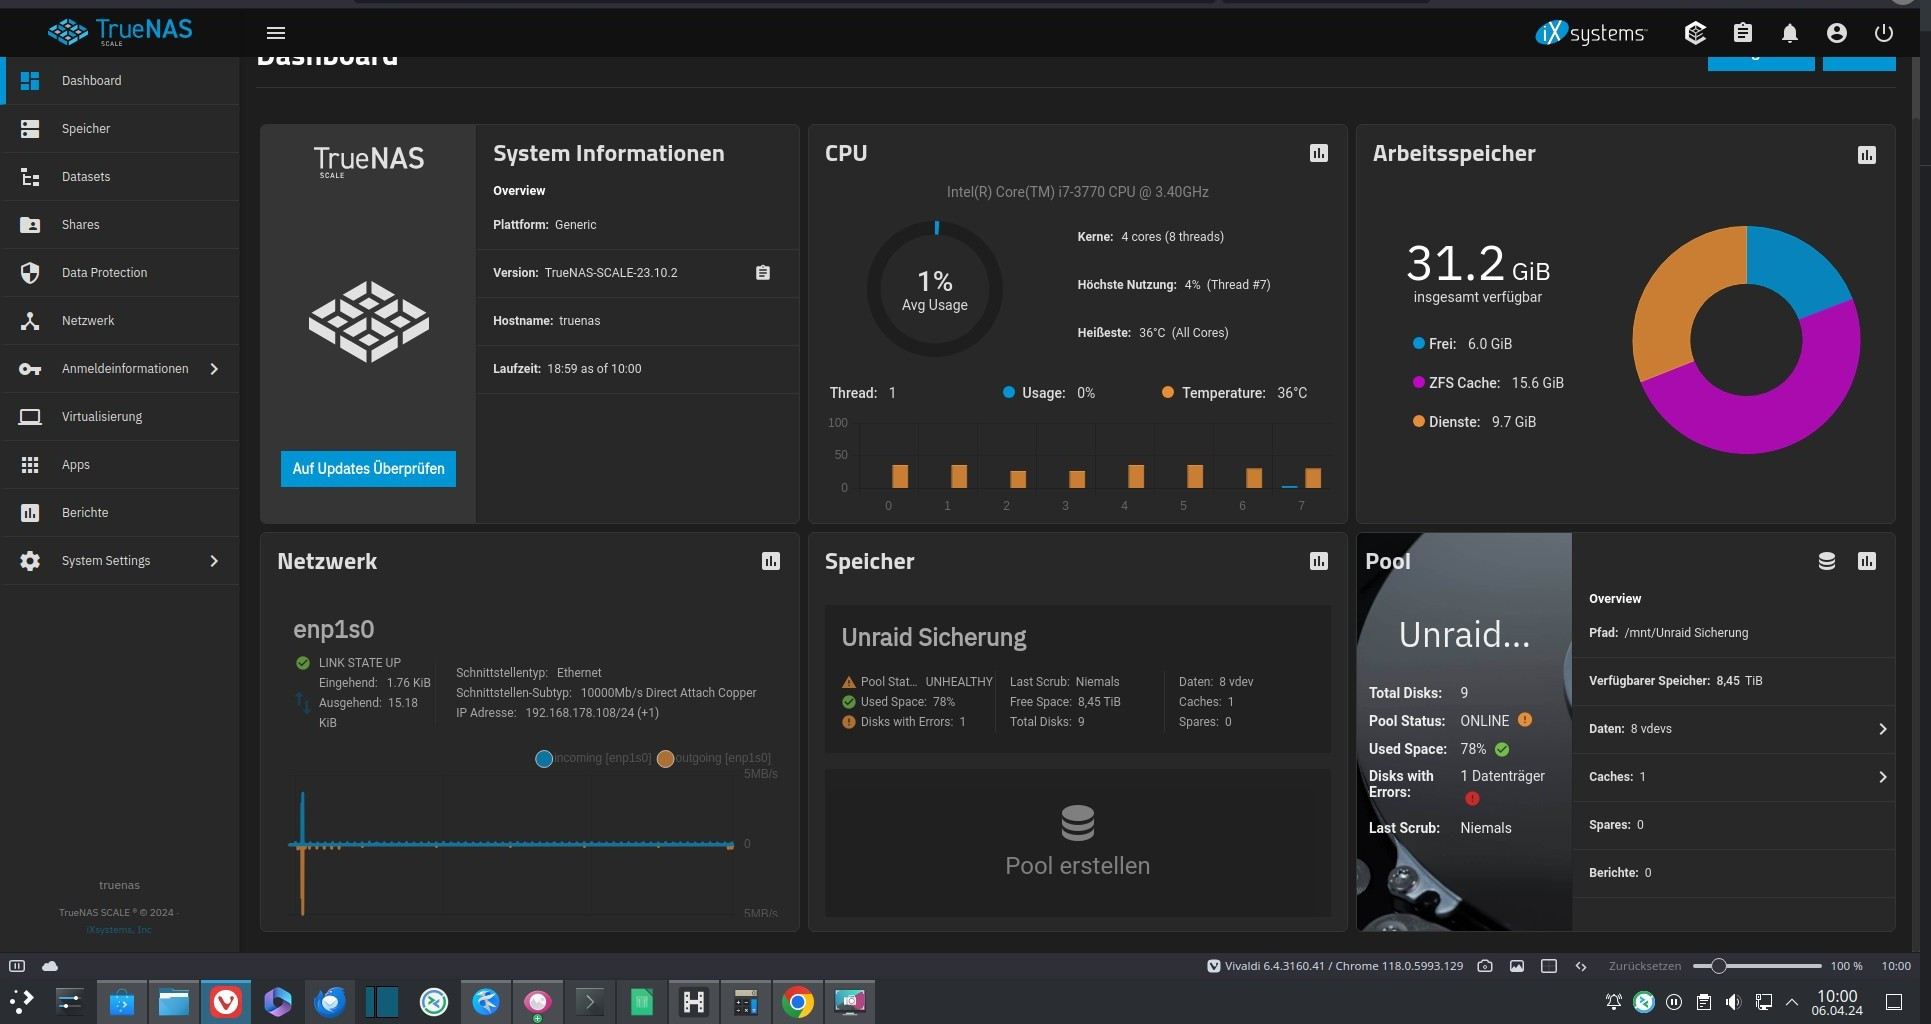The height and width of the screenshot is (1024, 1931).
Task: Toggle sidebar with hamburger menu icon
Action: tap(276, 33)
